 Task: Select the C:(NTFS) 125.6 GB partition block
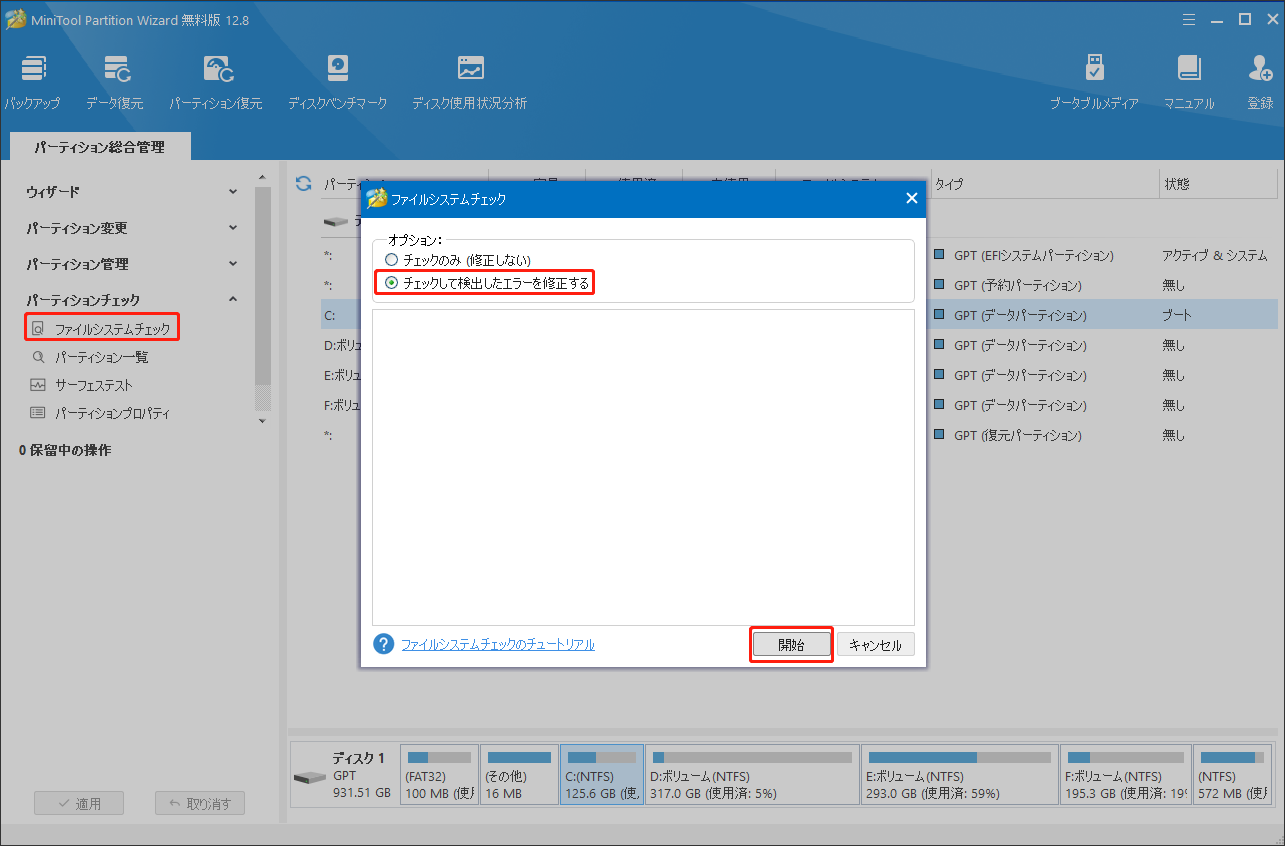point(602,774)
